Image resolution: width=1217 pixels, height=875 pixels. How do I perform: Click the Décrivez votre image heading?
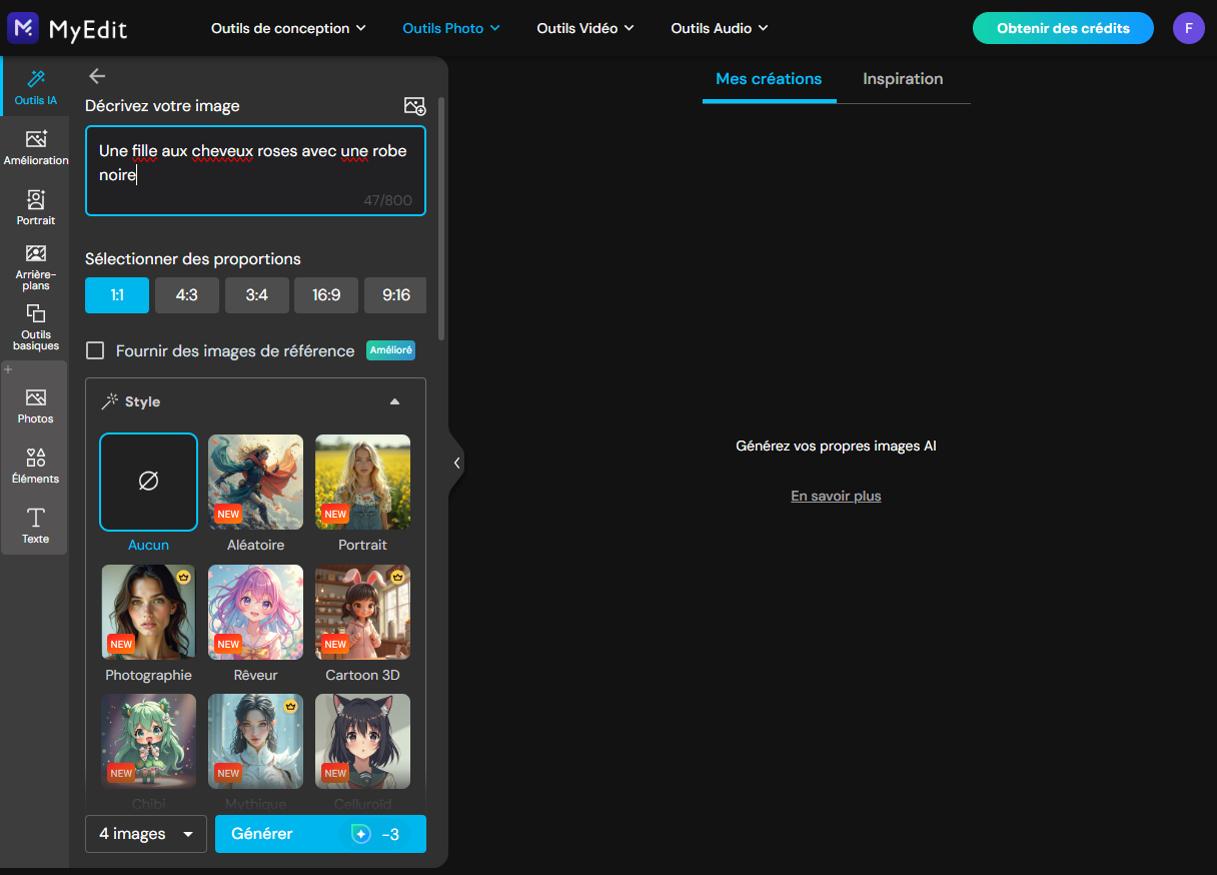pos(162,106)
